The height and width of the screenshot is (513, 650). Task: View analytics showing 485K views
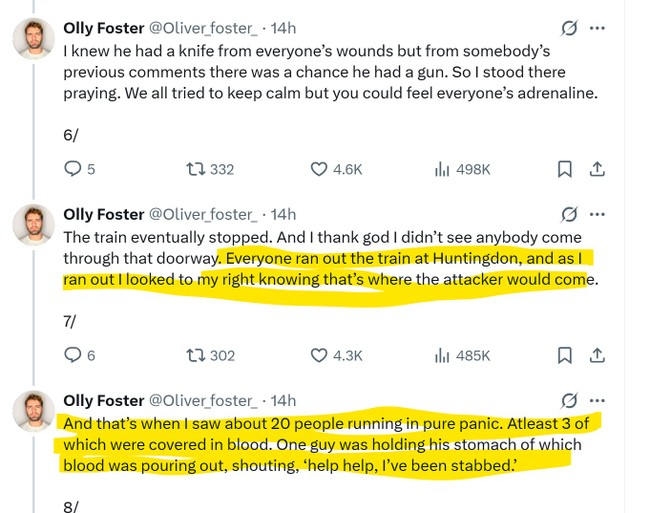tap(442, 355)
